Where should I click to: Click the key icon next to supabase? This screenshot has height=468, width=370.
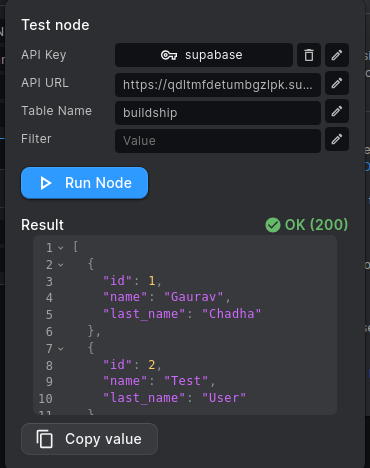coord(169,55)
